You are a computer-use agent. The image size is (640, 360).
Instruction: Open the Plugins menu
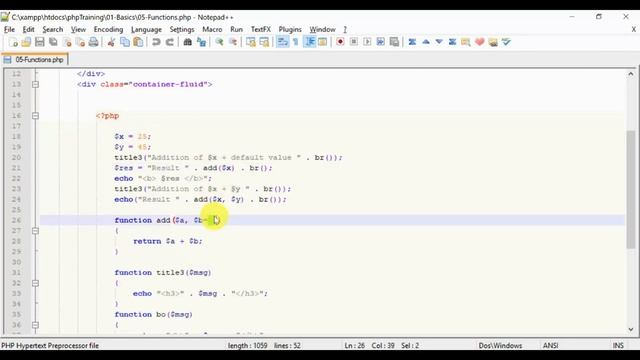tap(290, 29)
